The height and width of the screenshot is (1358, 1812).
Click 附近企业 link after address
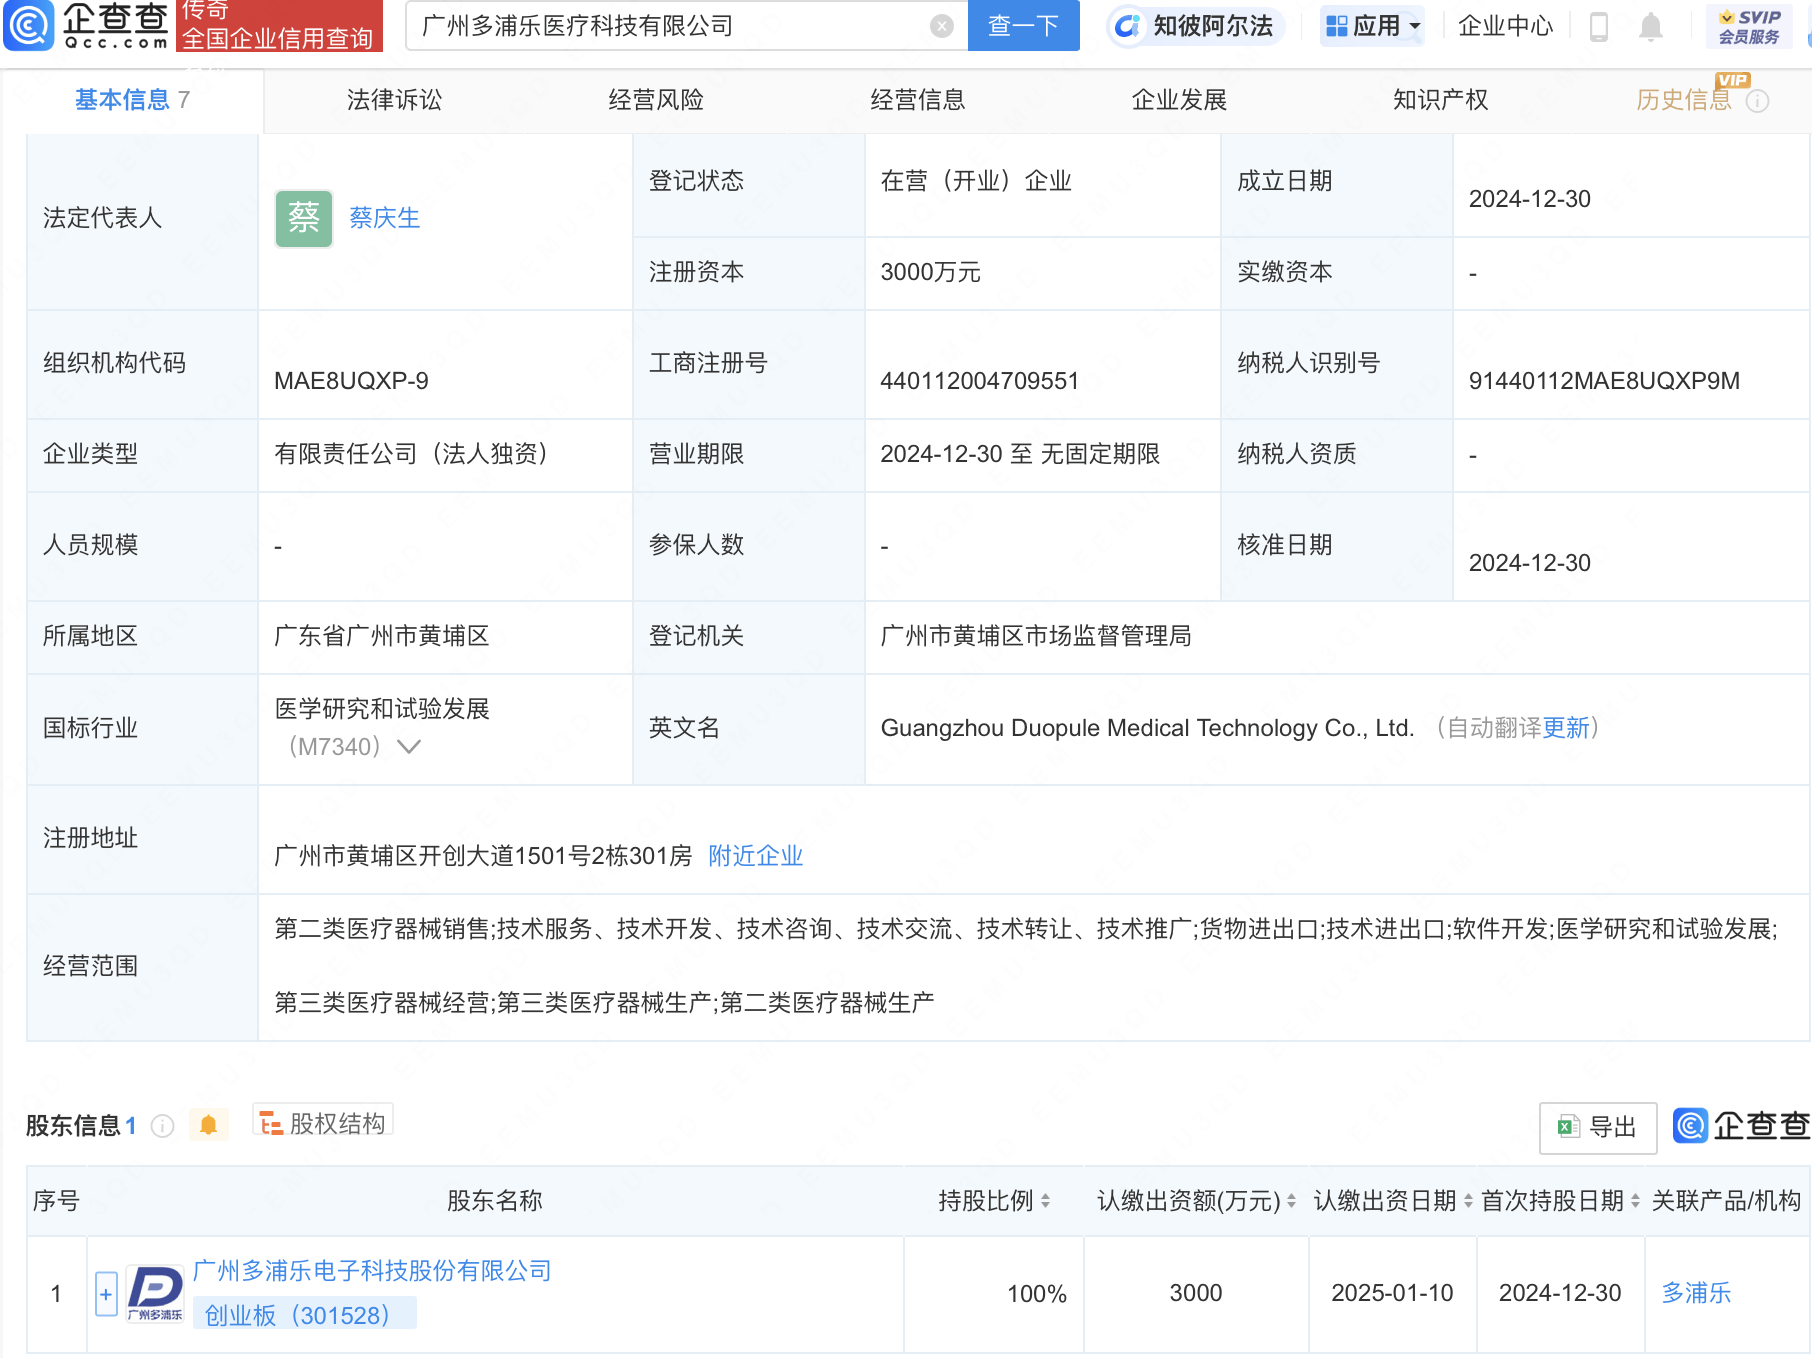[x=756, y=856]
